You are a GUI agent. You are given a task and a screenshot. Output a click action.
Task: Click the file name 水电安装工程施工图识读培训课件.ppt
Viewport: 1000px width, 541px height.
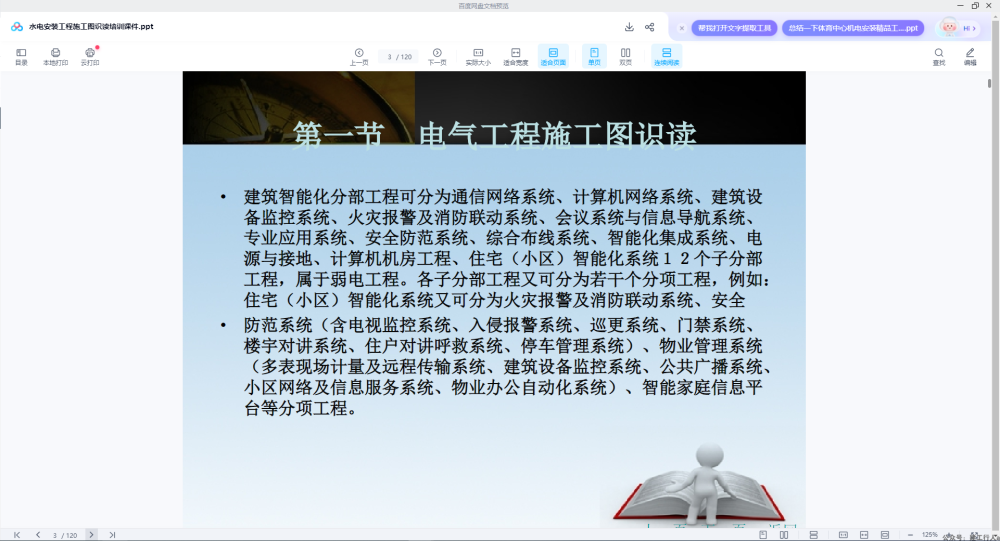click(91, 27)
